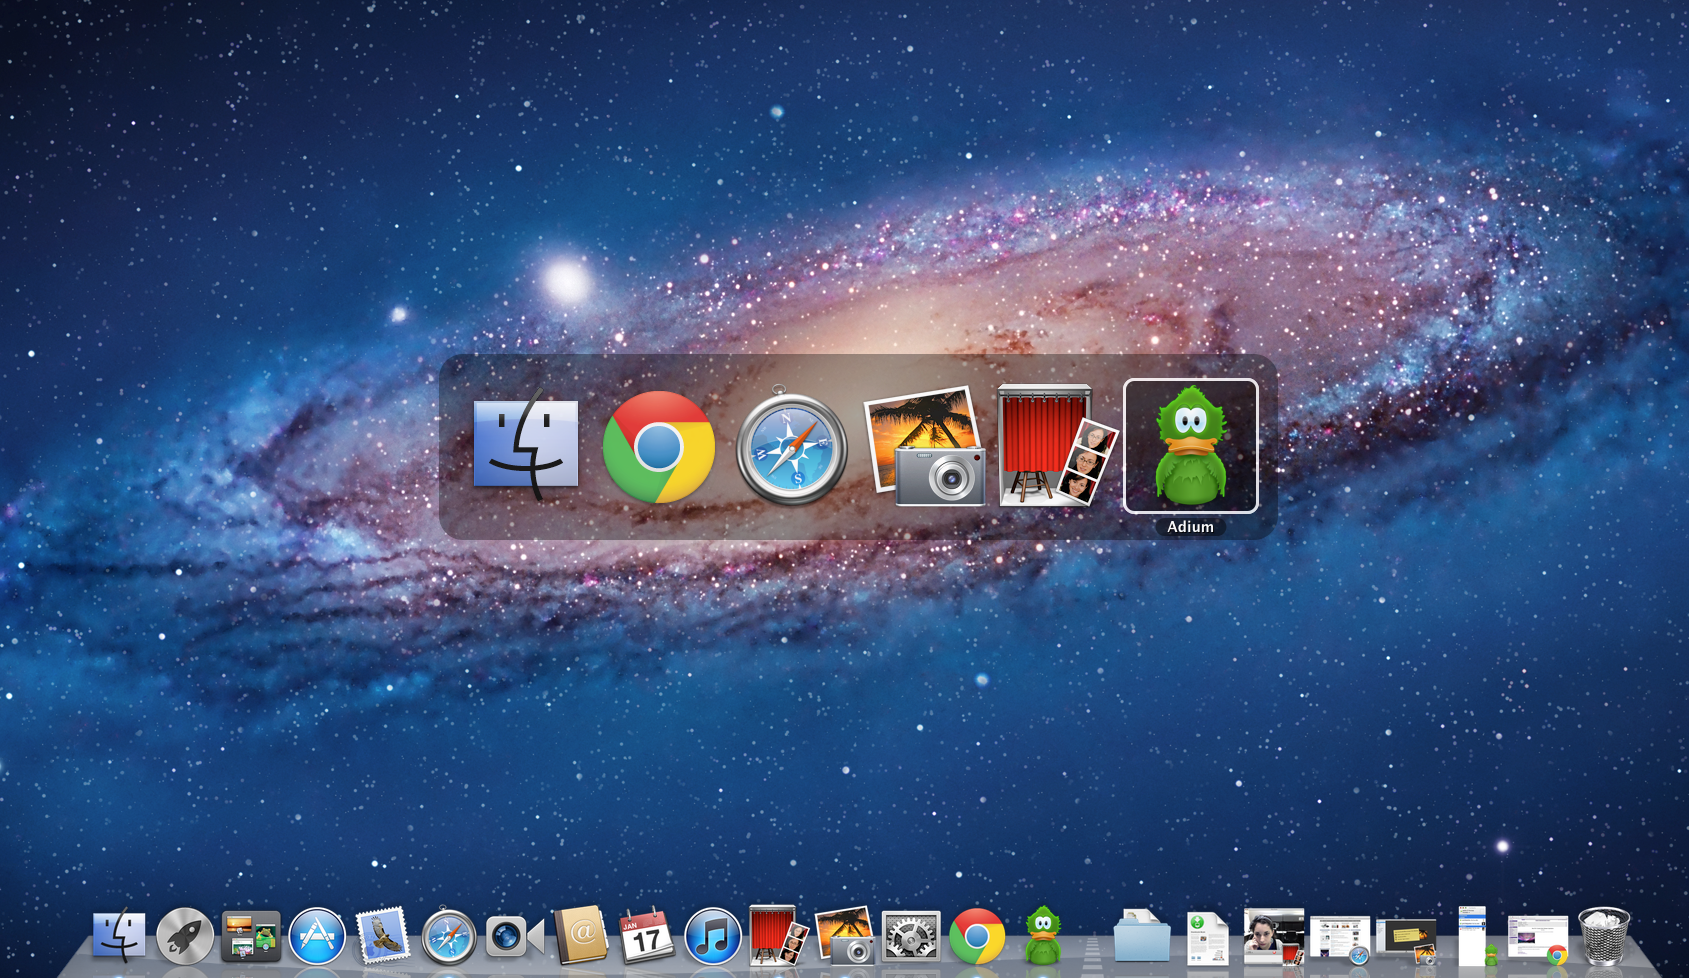
Task: Click the Adium label under the switcher
Action: pos(1190,527)
